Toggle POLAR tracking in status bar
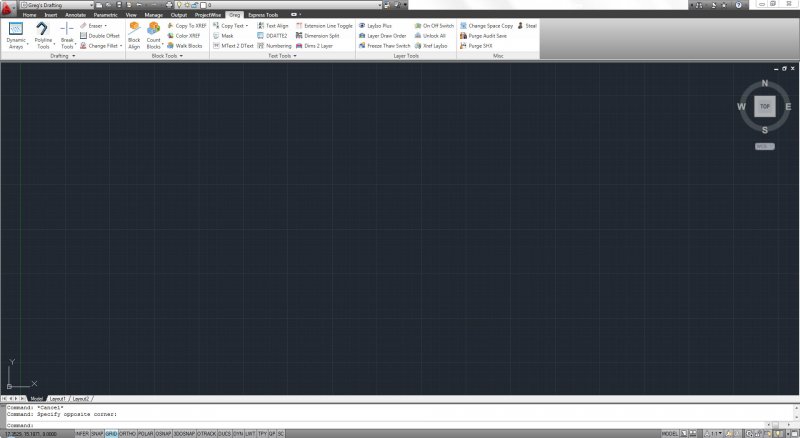This screenshot has height=438, width=800. pyautogui.click(x=145, y=433)
